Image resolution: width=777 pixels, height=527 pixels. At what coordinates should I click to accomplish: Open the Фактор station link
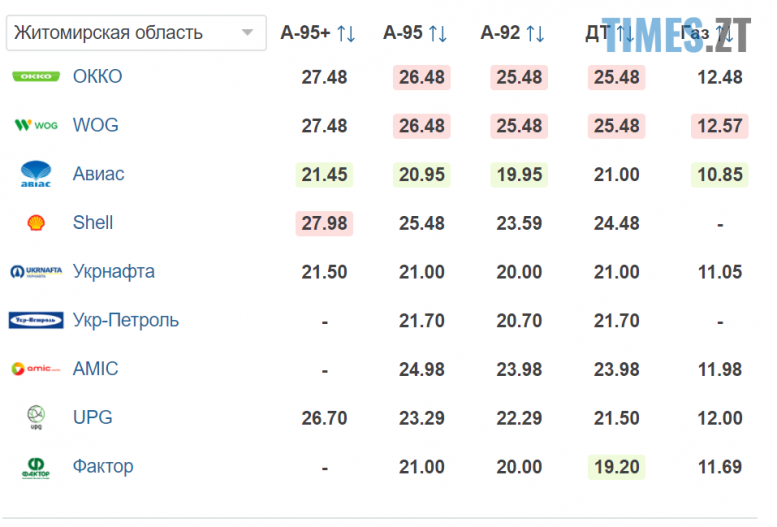pyautogui.click(x=103, y=466)
